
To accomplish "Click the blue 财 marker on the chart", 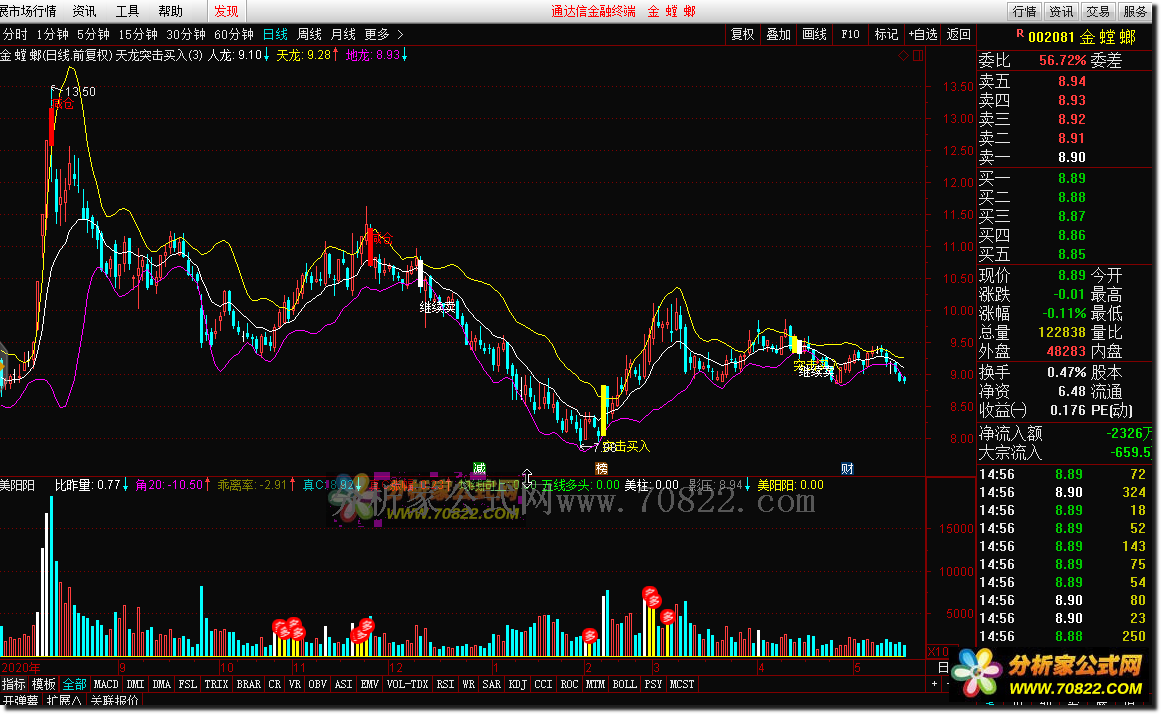I will (x=847, y=468).
